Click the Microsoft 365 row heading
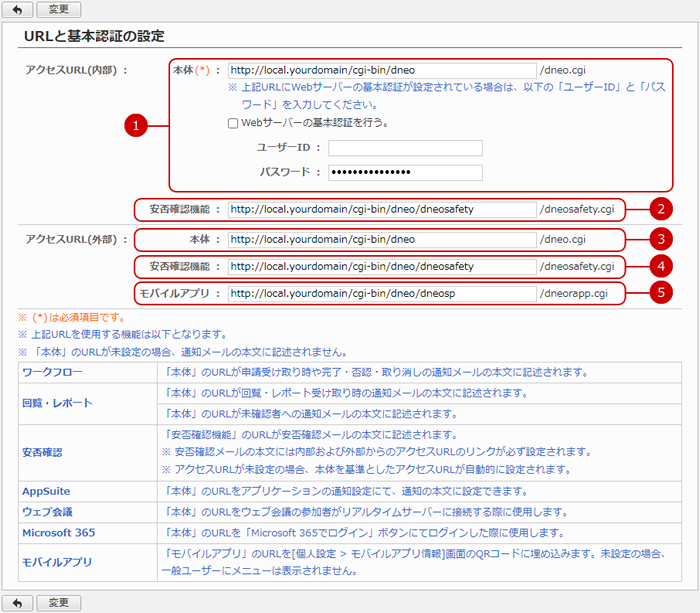Image resolution: width=700 pixels, height=613 pixels. 59,532
